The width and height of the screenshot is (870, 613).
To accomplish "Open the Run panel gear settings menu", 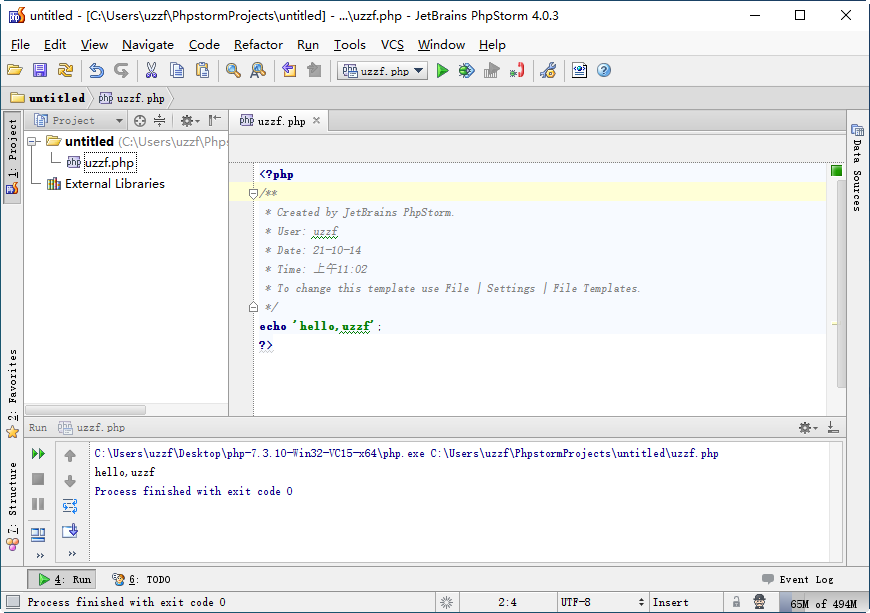I will (x=808, y=428).
